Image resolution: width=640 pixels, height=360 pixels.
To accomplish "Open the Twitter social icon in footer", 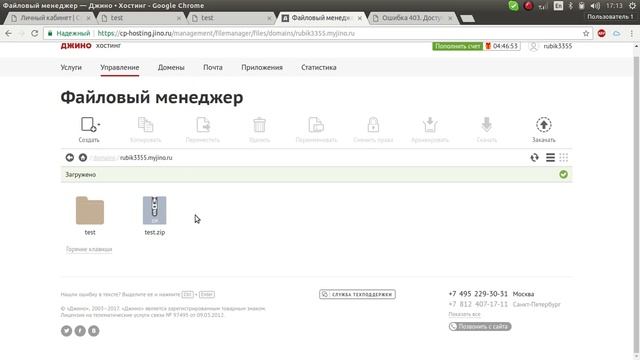I will [67, 331].
